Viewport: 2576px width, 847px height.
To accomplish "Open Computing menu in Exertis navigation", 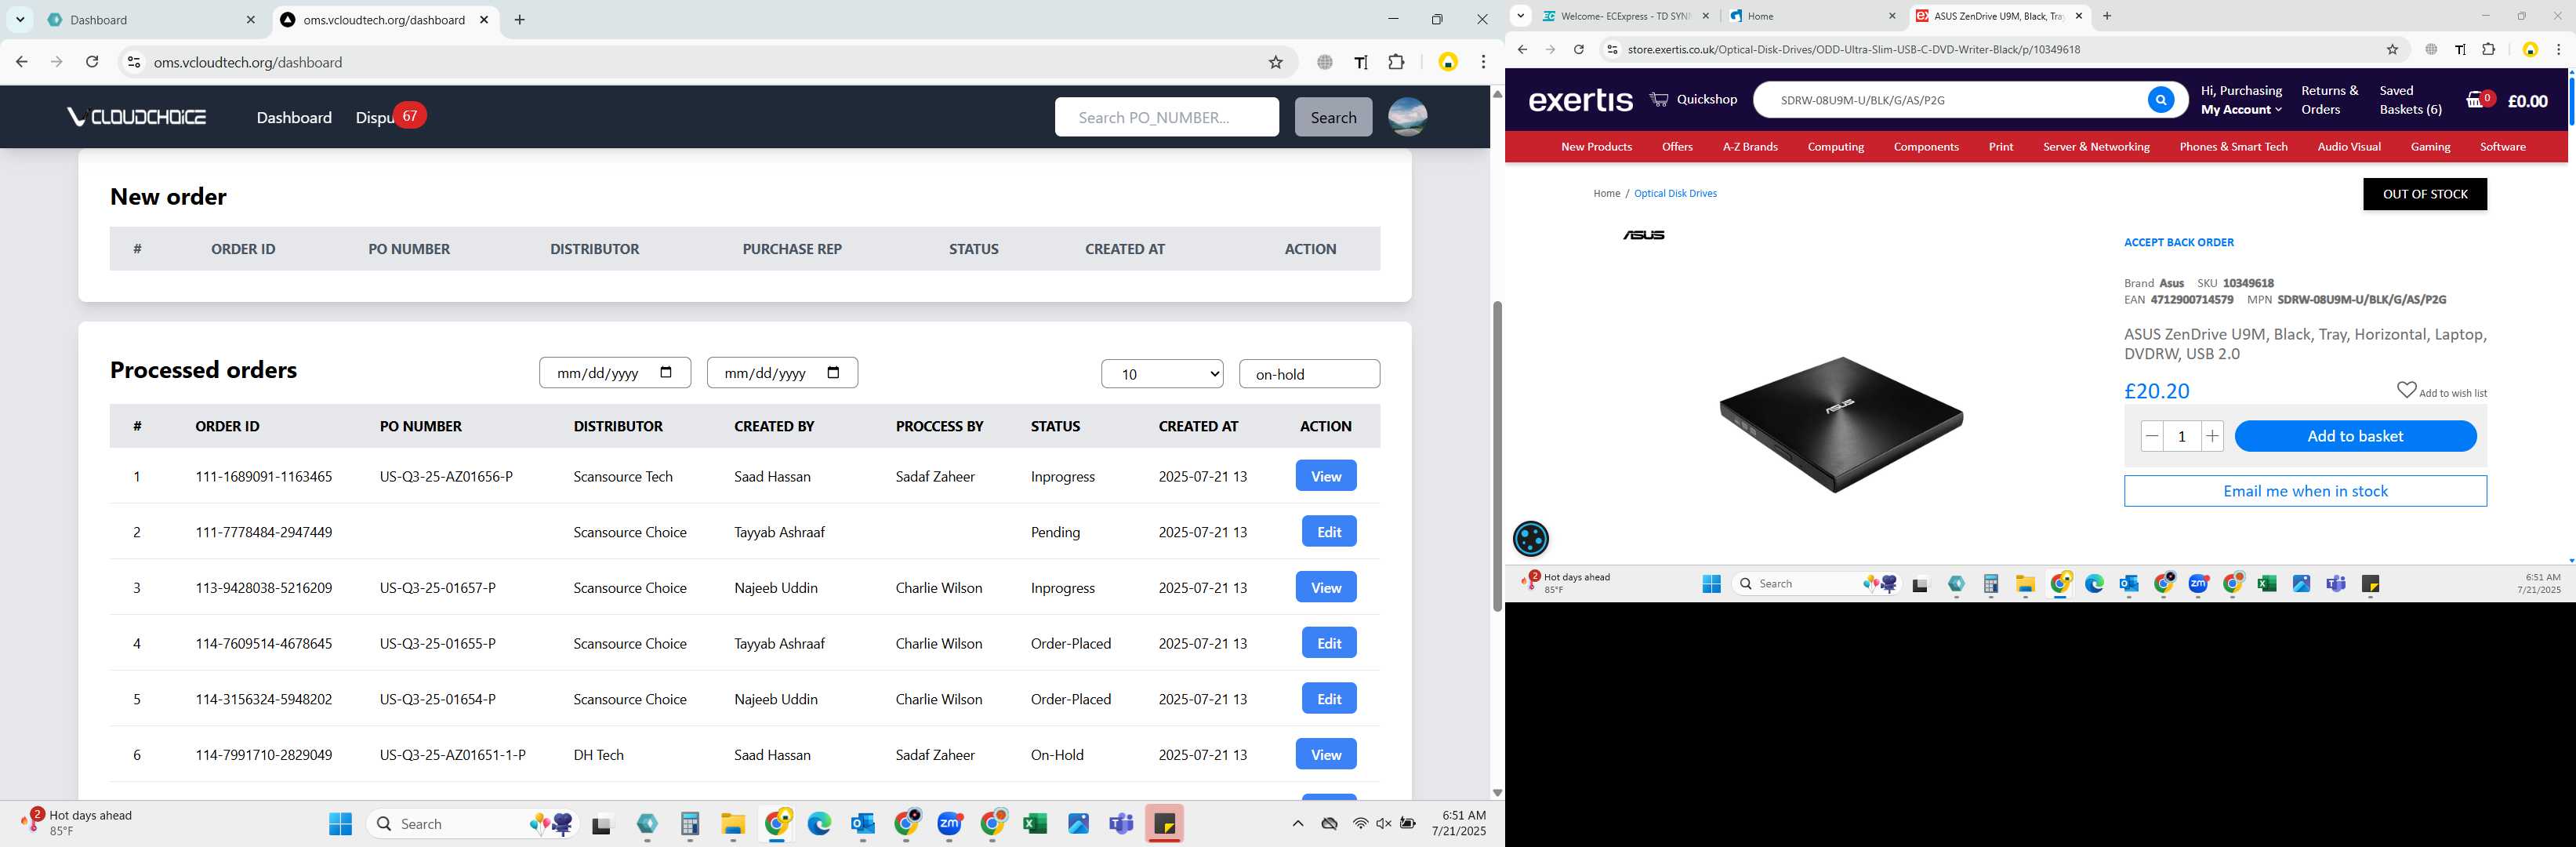I will [1835, 146].
